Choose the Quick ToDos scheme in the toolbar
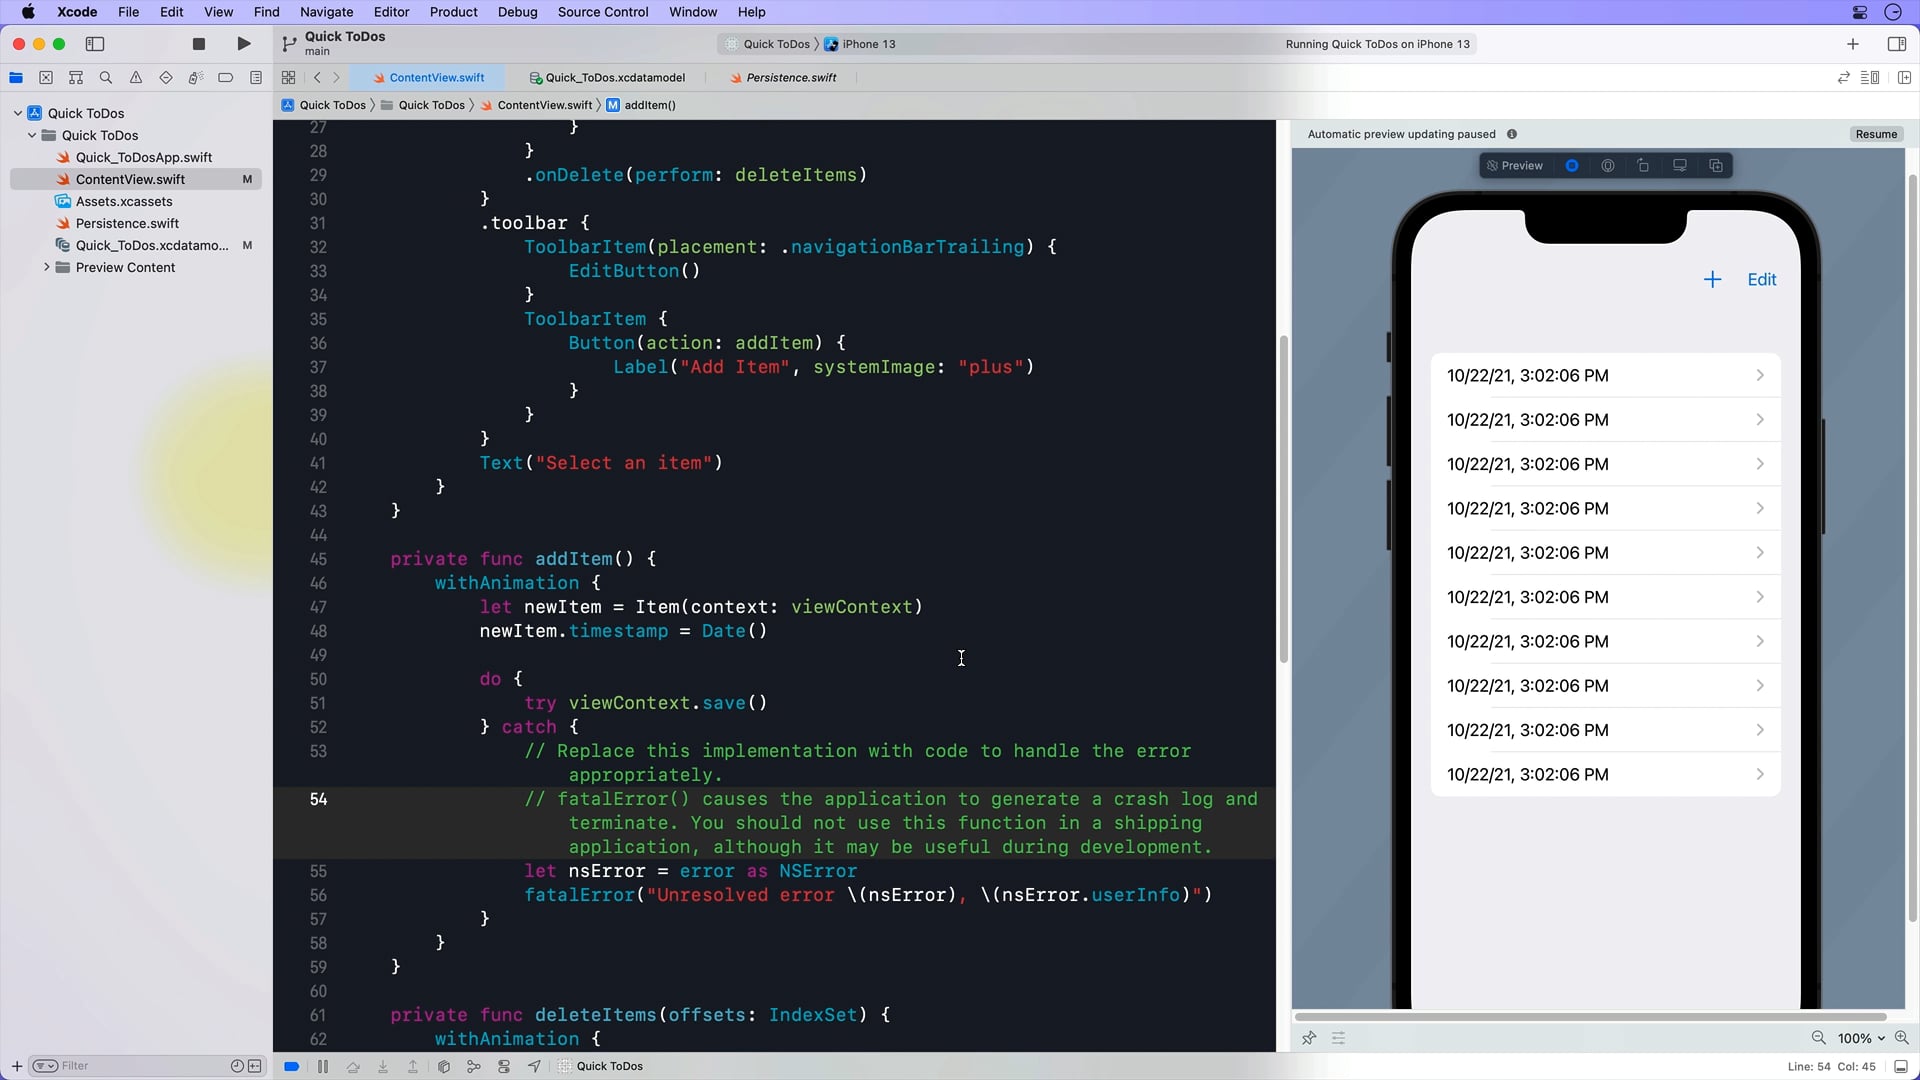Viewport: 1920px width, 1080px height. [767, 44]
